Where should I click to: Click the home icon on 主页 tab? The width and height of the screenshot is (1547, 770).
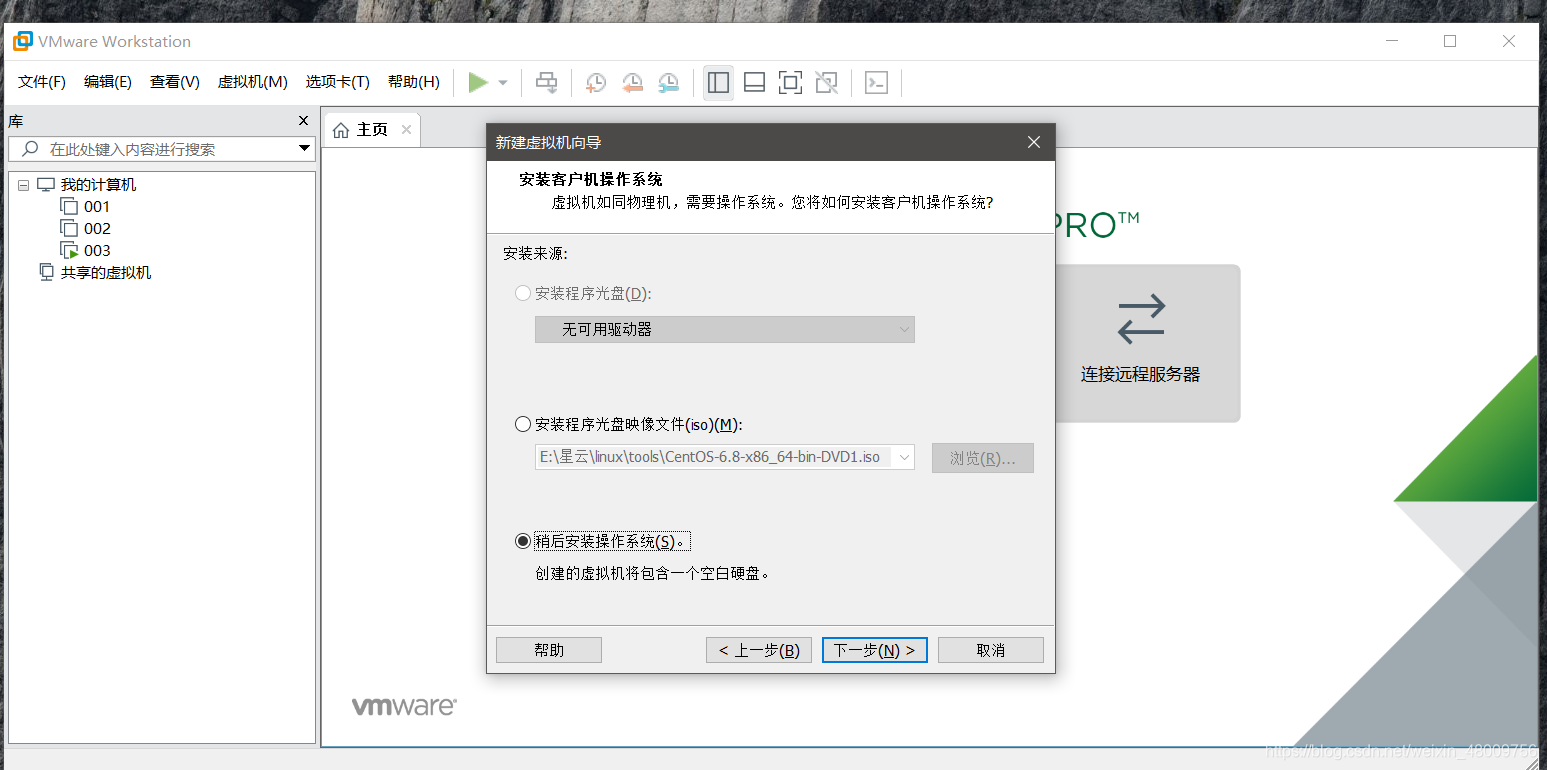click(341, 130)
